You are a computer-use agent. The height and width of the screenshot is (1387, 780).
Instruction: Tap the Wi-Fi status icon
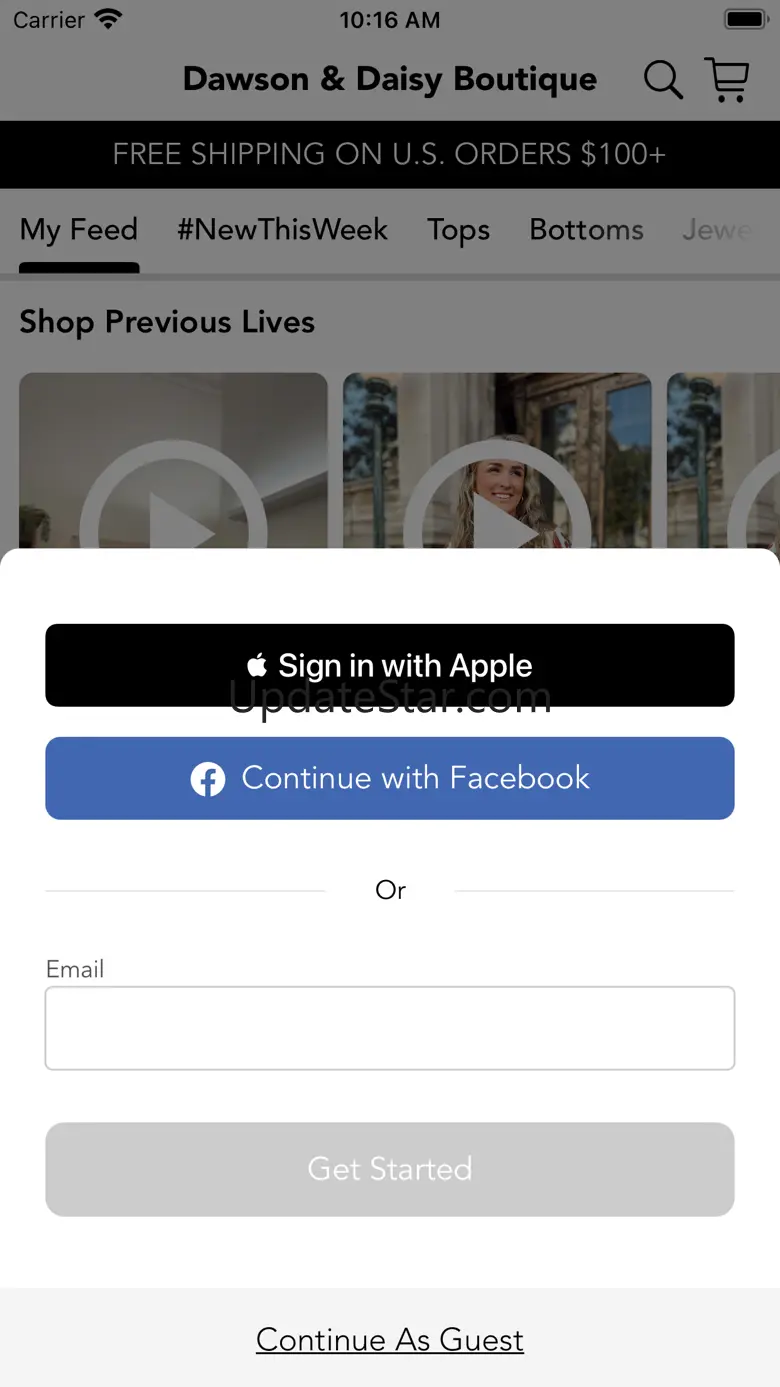coord(108,19)
